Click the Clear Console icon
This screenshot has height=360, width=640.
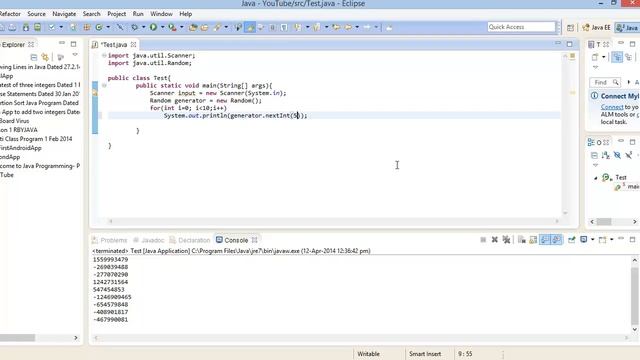coord(522,240)
